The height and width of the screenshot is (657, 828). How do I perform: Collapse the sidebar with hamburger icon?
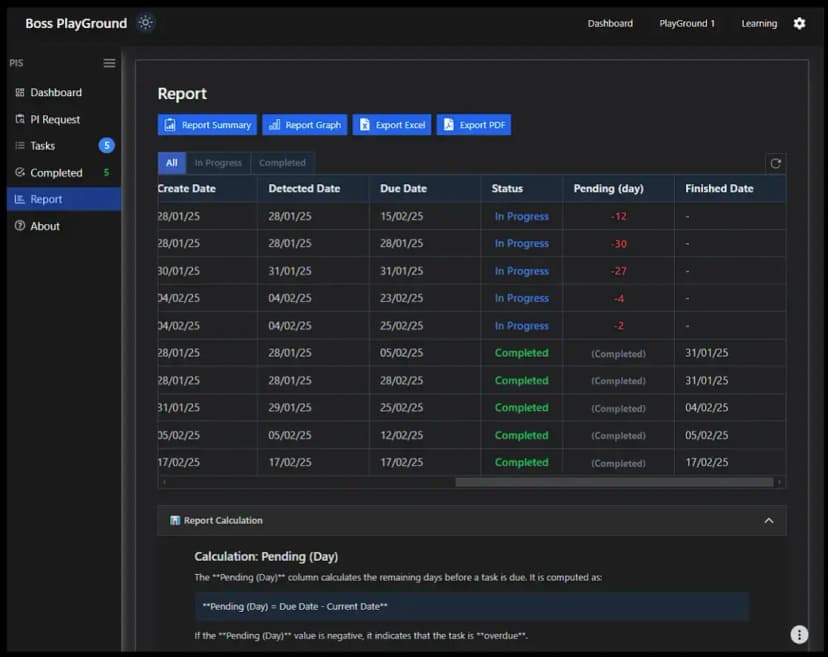109,63
